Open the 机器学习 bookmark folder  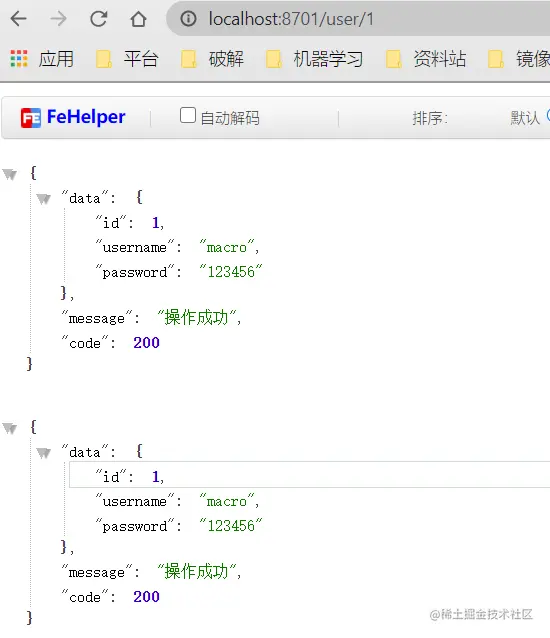point(314,59)
